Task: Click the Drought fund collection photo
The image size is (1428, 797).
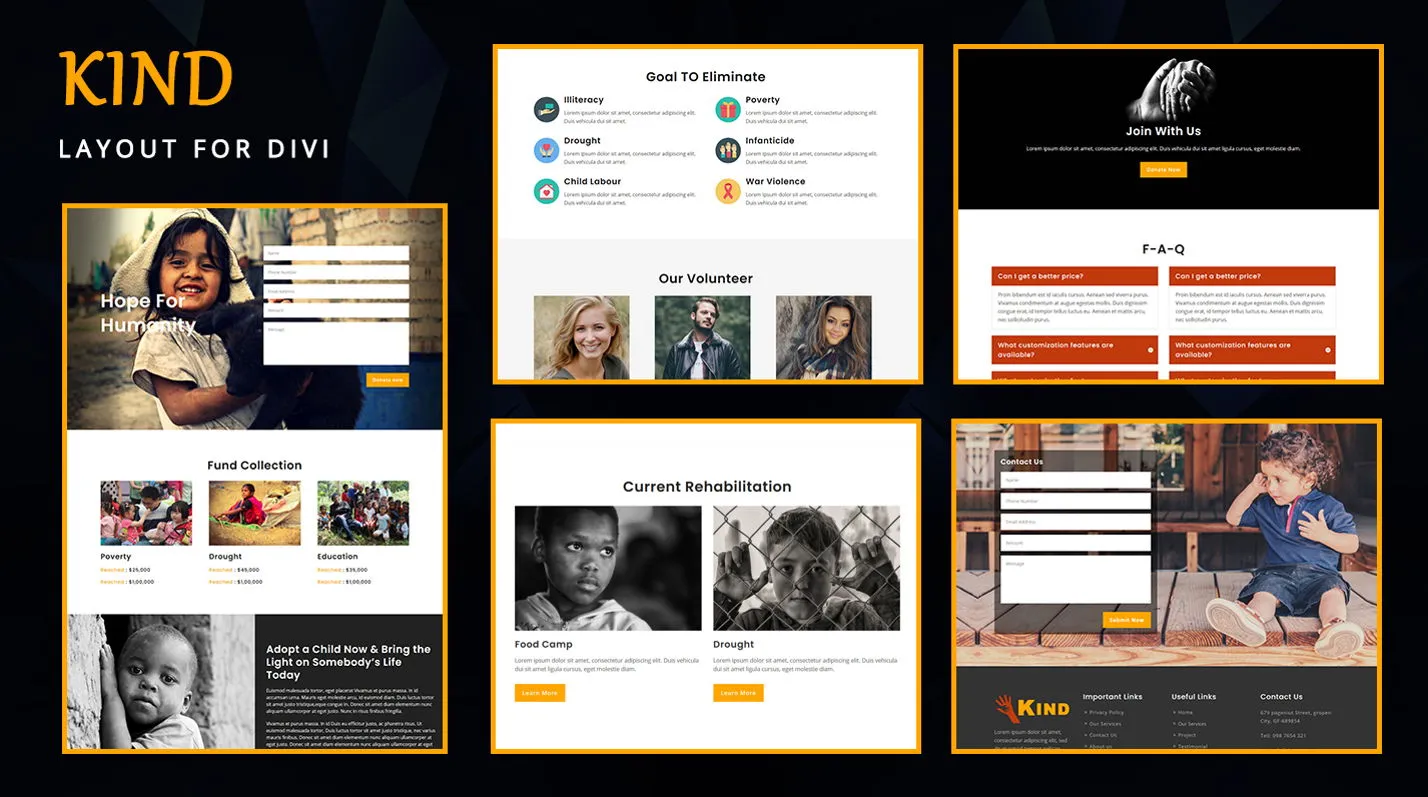Action: click(x=254, y=513)
